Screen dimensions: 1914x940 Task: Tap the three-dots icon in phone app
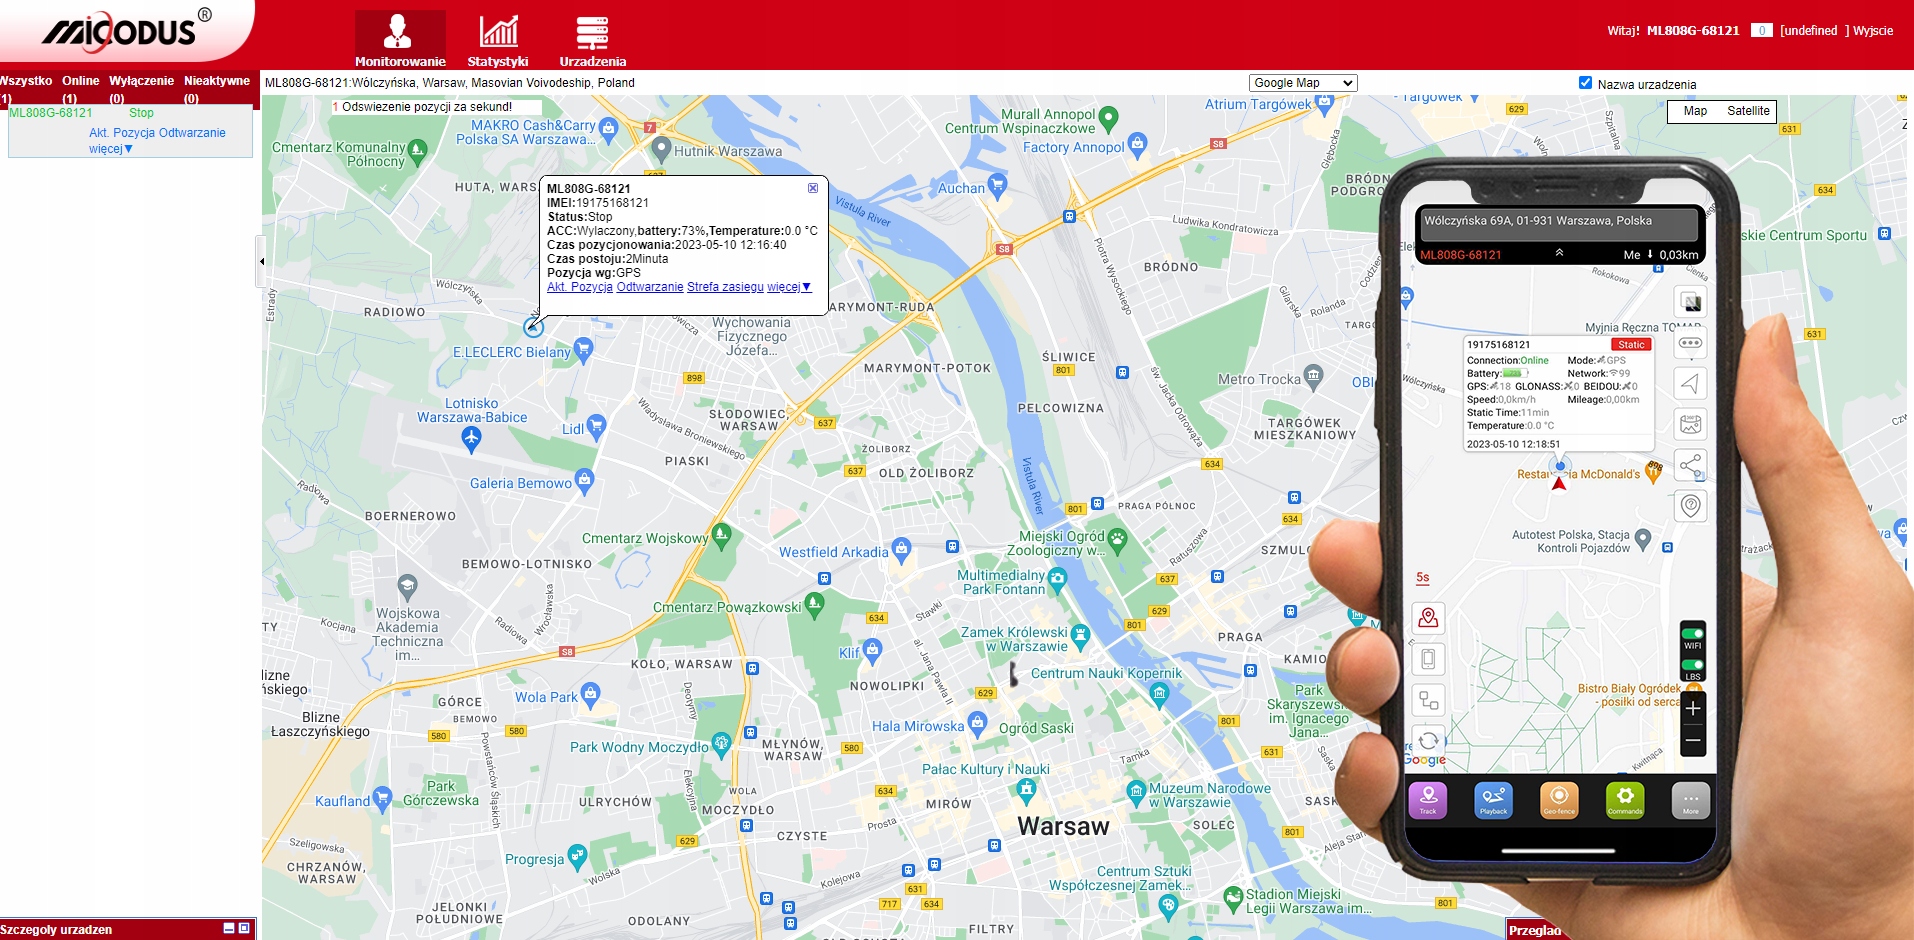[x=1691, y=343]
